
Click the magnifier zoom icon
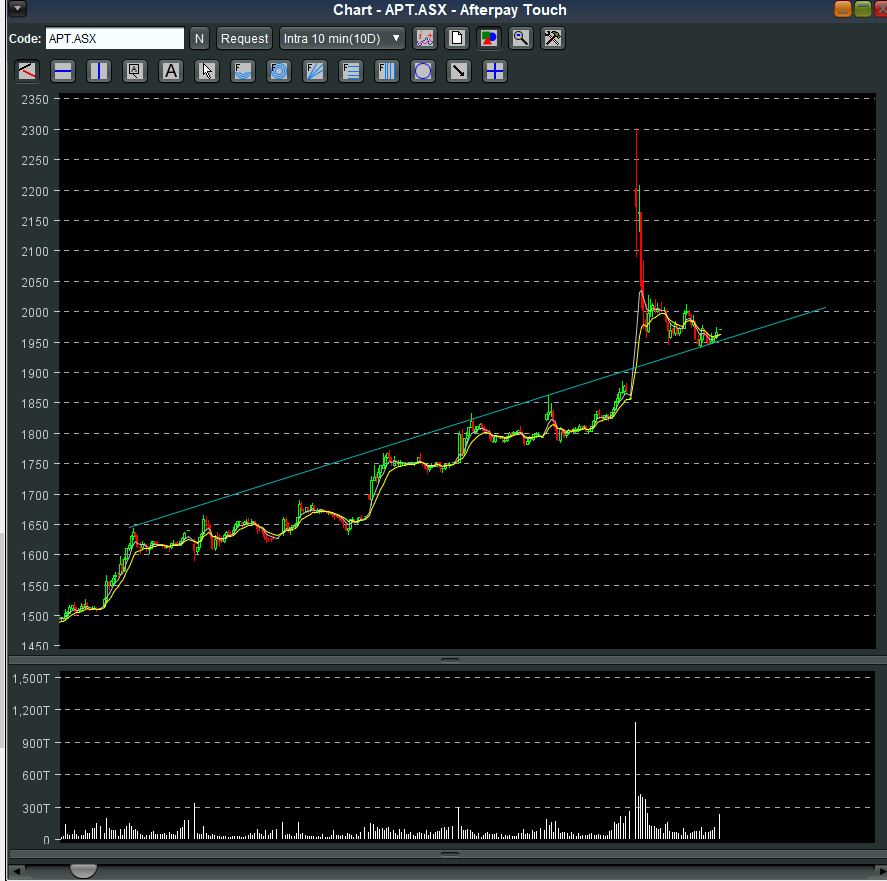click(x=520, y=38)
